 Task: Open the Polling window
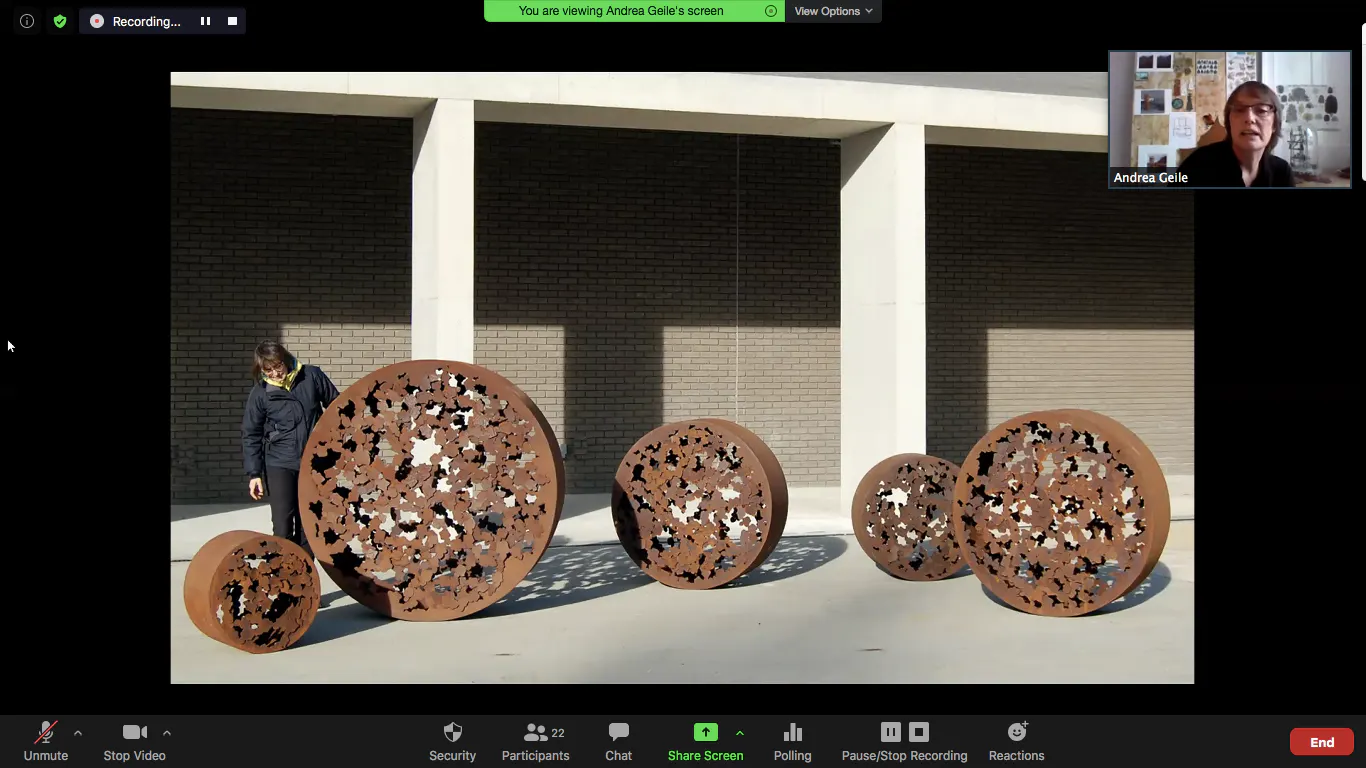tap(792, 741)
